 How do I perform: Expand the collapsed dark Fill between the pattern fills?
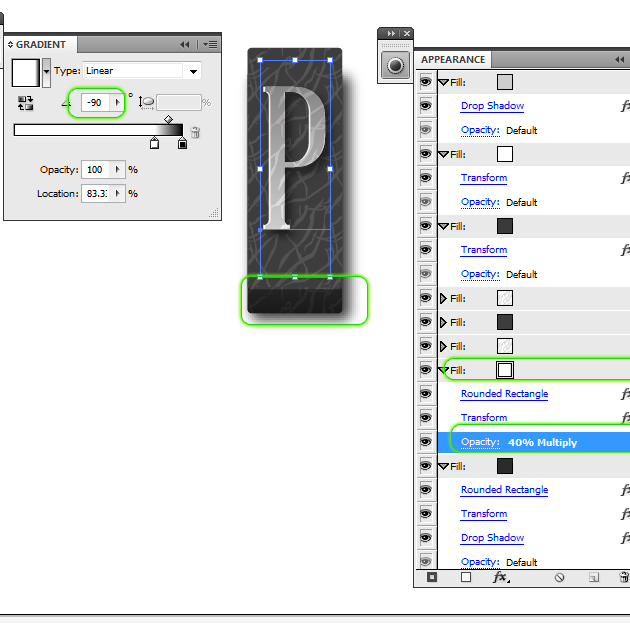click(x=443, y=322)
